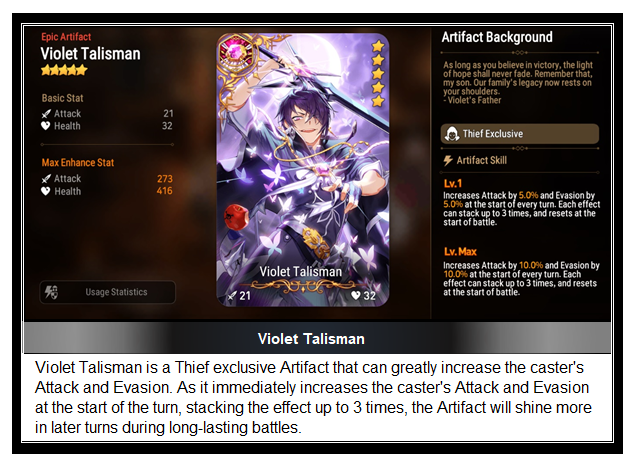Click the five-star rating under the title
The width and height of the screenshot is (628, 458).
(64, 70)
